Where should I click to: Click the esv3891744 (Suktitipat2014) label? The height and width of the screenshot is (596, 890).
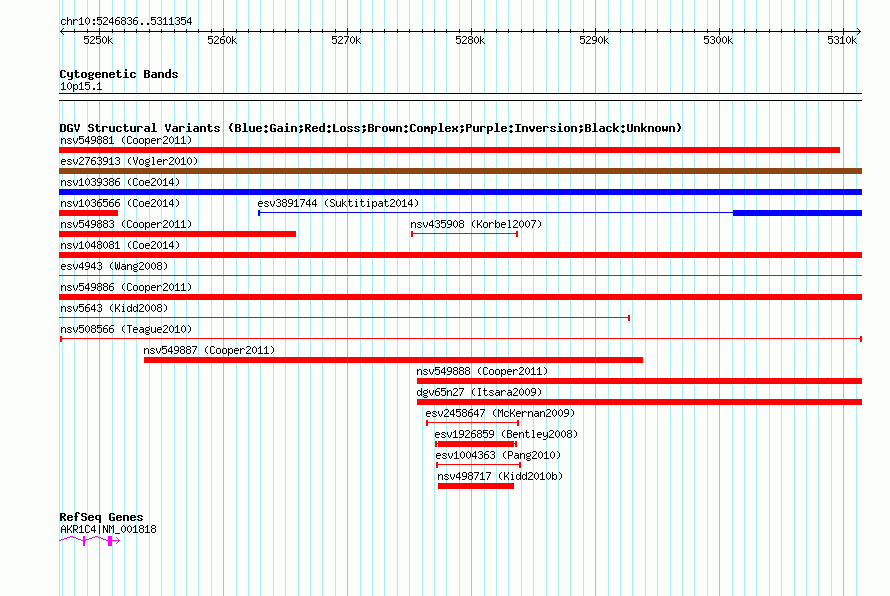click(x=338, y=203)
